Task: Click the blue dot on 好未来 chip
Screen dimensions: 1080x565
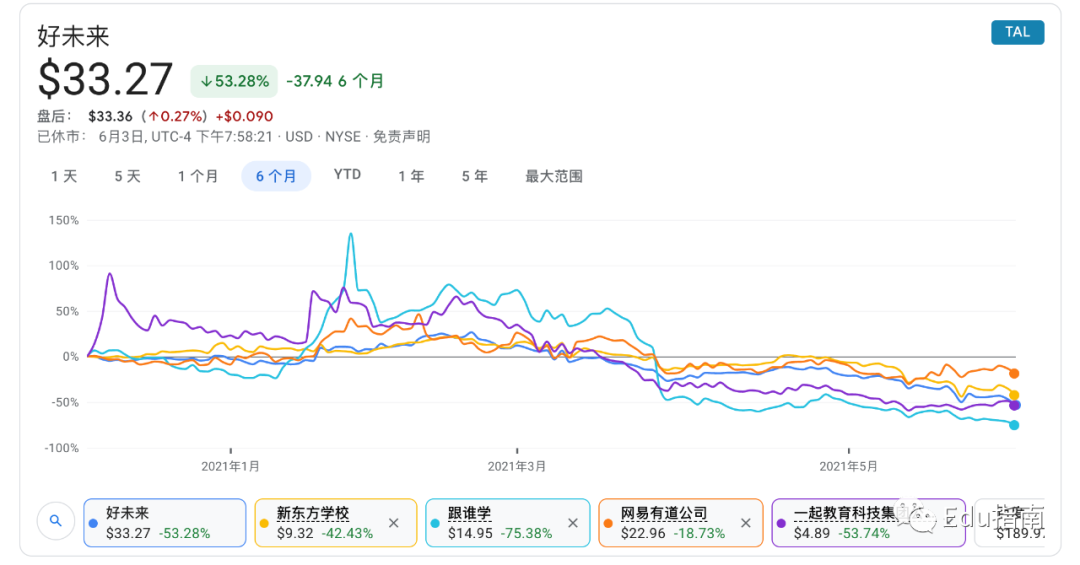Action: tap(93, 523)
